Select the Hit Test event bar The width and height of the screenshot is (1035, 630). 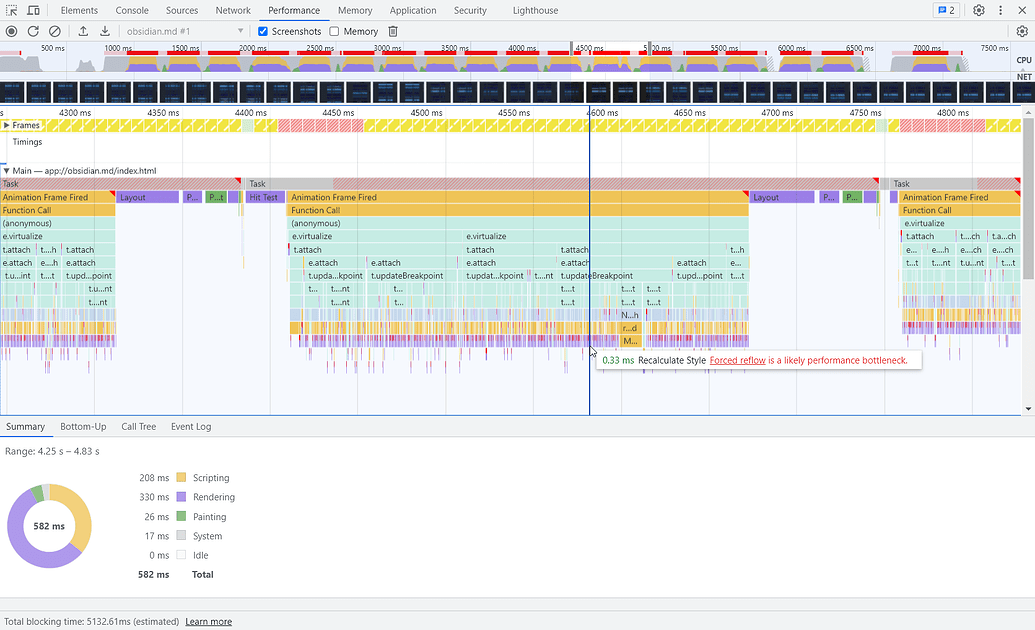265,197
